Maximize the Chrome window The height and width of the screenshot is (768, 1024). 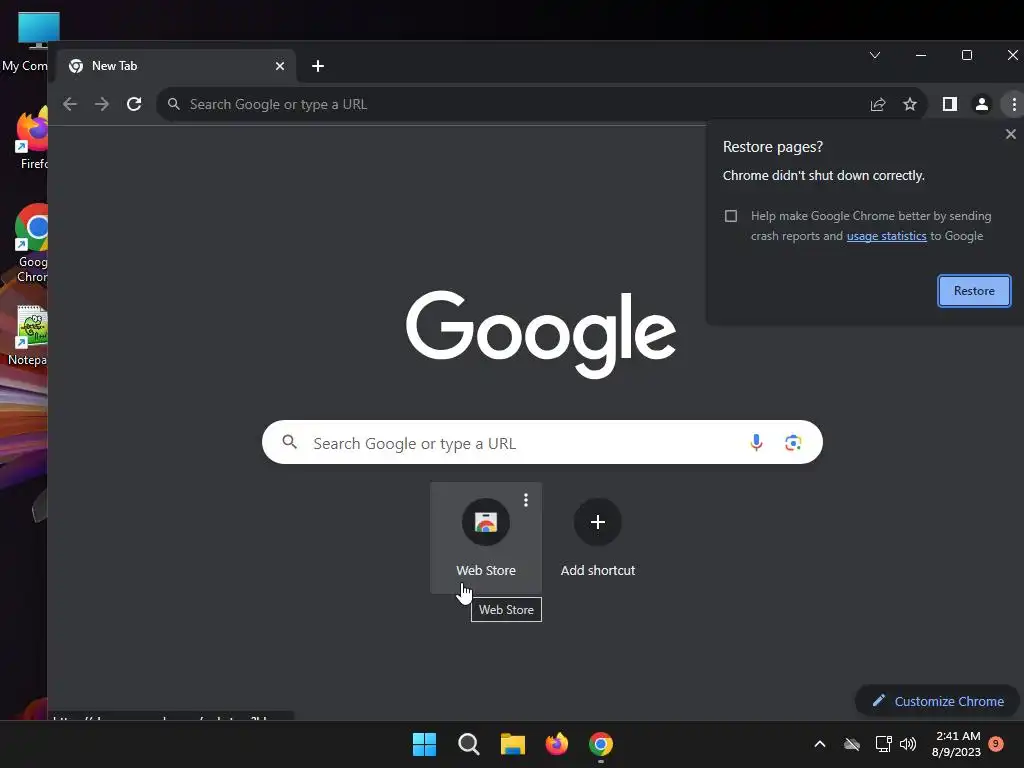click(x=967, y=56)
